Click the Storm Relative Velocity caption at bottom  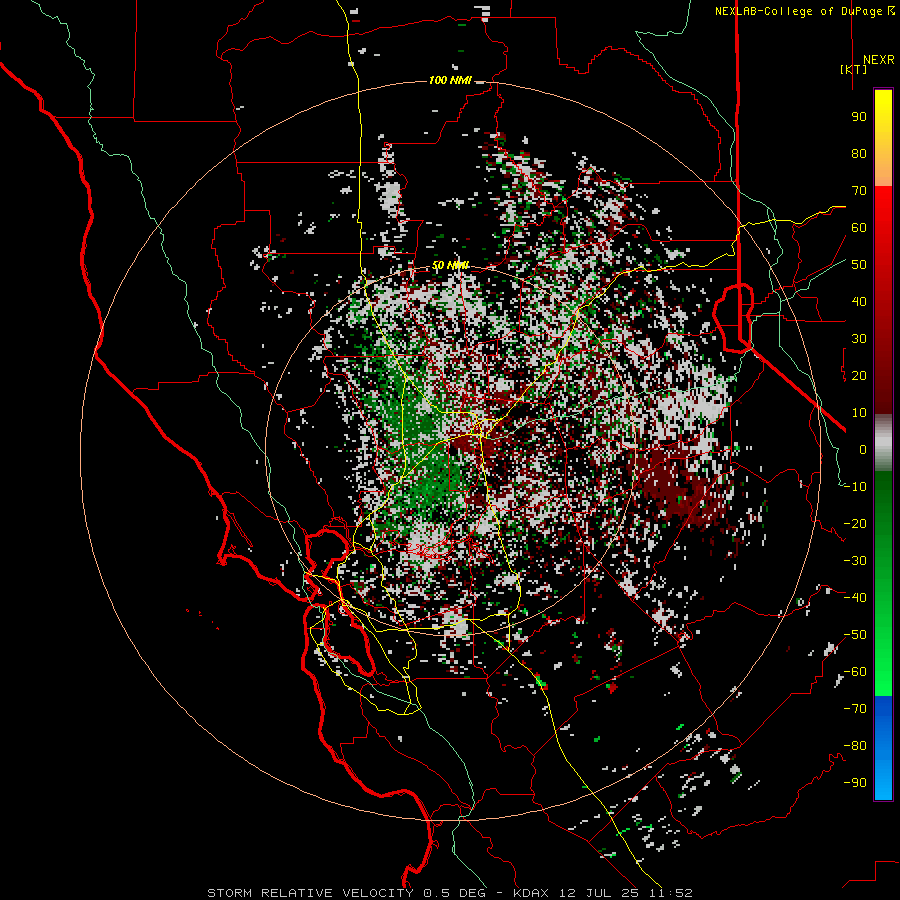[x=450, y=893]
